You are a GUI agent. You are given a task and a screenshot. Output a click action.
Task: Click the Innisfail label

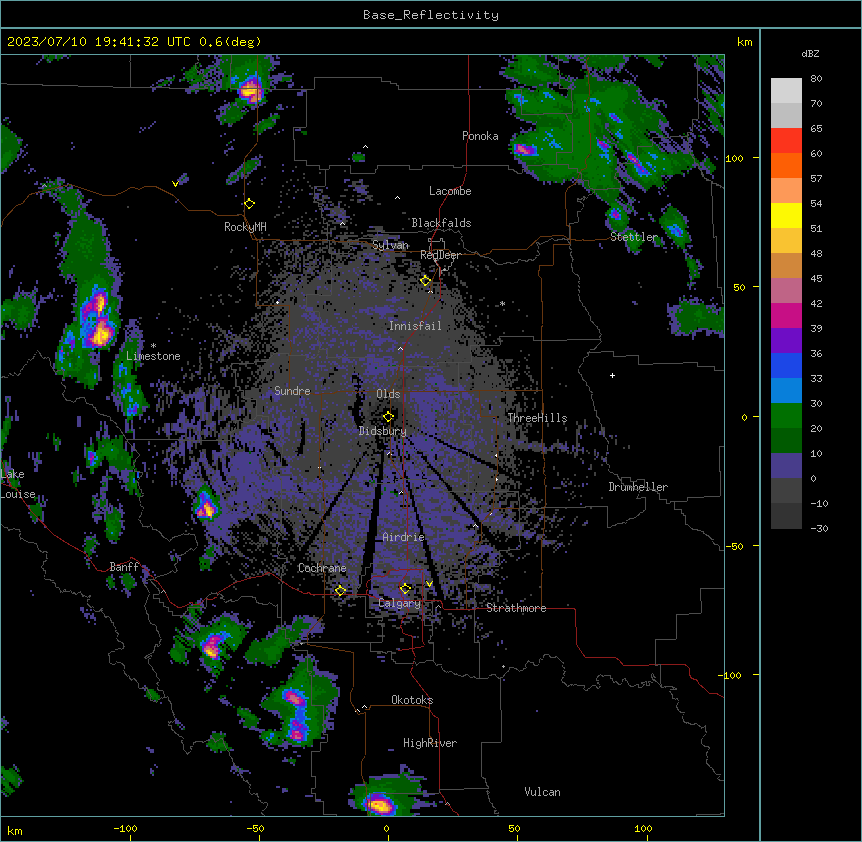[415, 326]
